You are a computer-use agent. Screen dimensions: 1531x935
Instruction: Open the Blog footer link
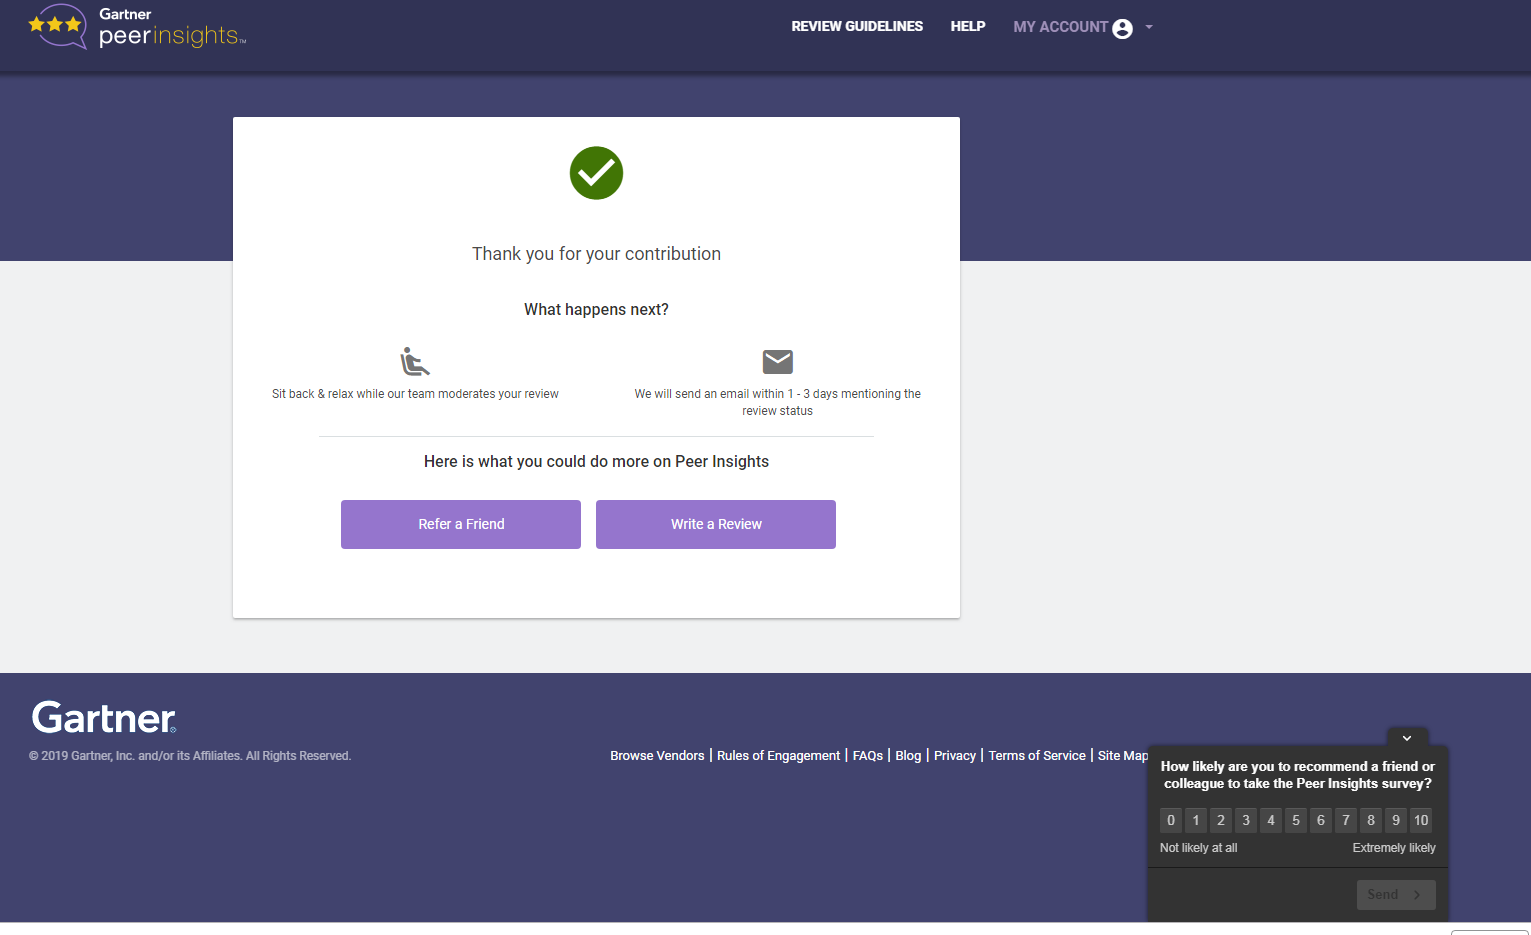pos(908,756)
